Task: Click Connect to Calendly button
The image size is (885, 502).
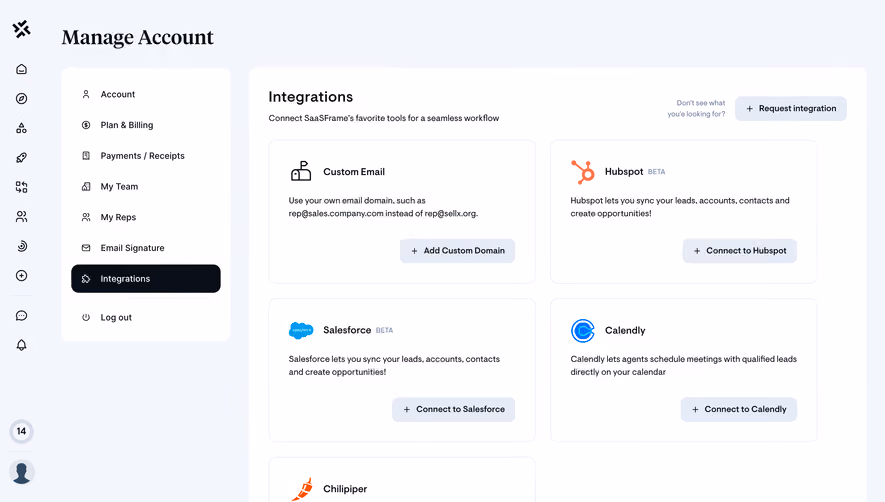Action: click(738, 409)
